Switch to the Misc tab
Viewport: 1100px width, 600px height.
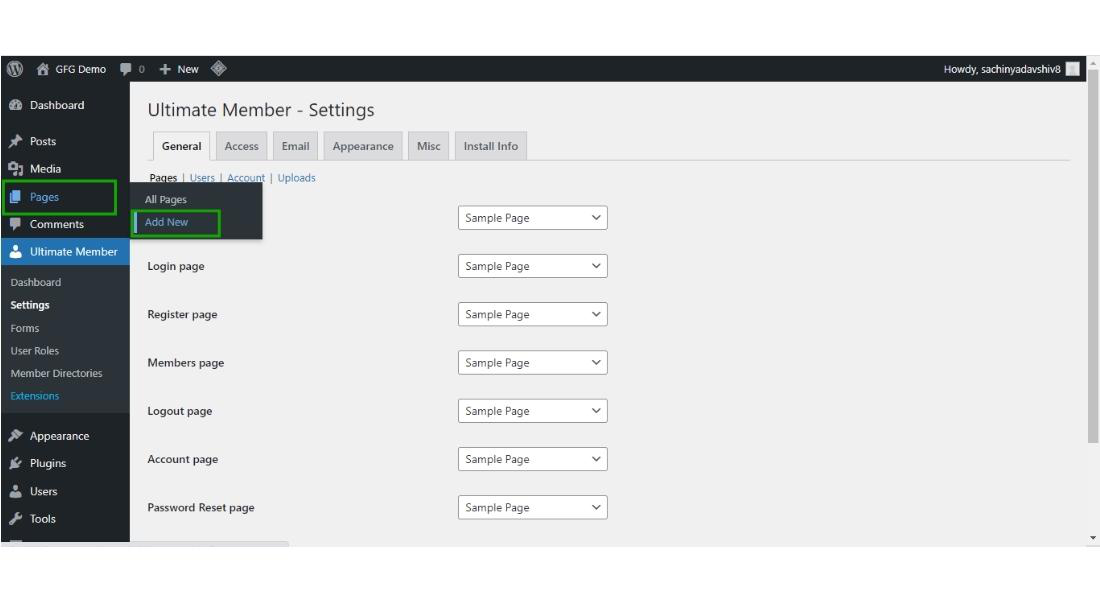tap(429, 146)
